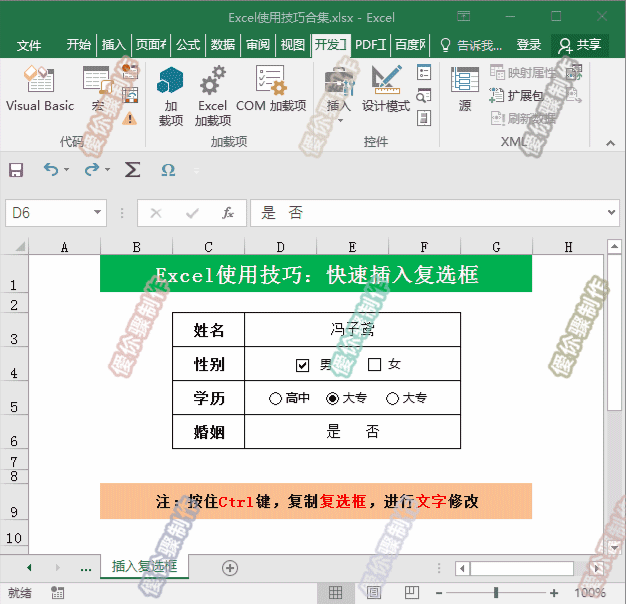Click the 共享 share button
Screen dimensions: 626x604
point(580,45)
